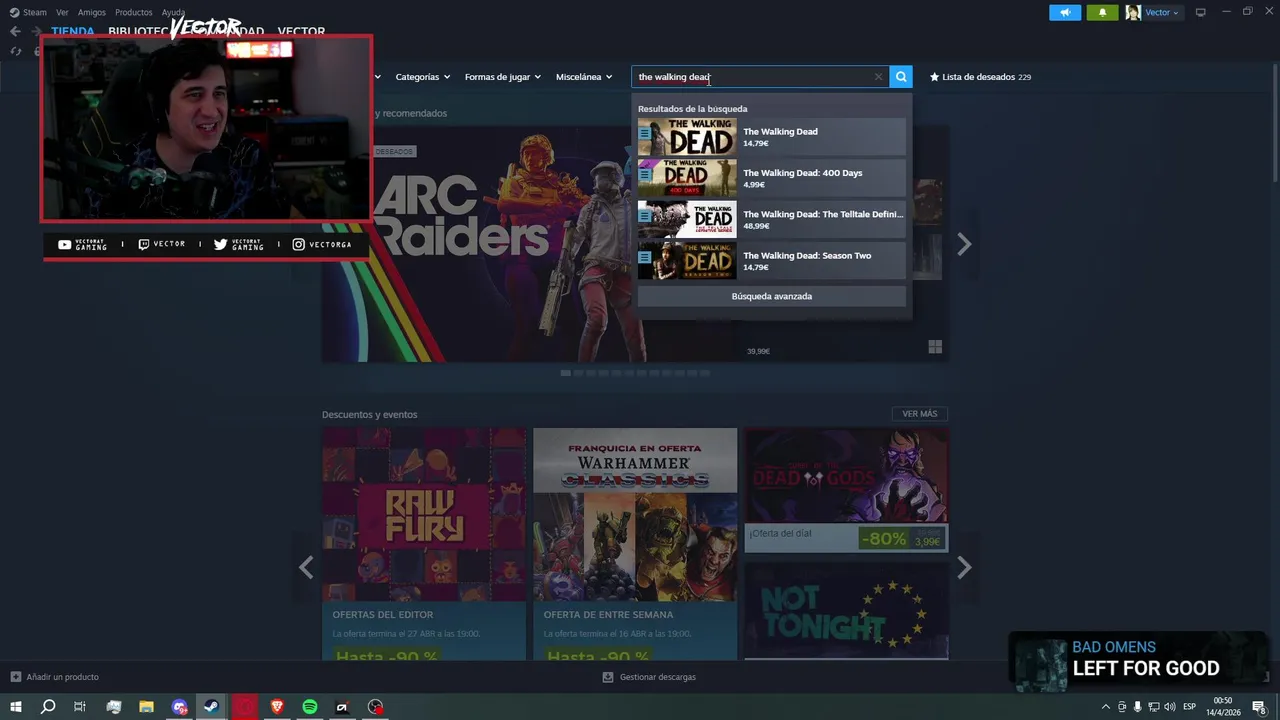Screen dimensions: 1280x720
Task: Click the Instagram icon in stream overlay
Action: pyautogui.click(x=298, y=244)
